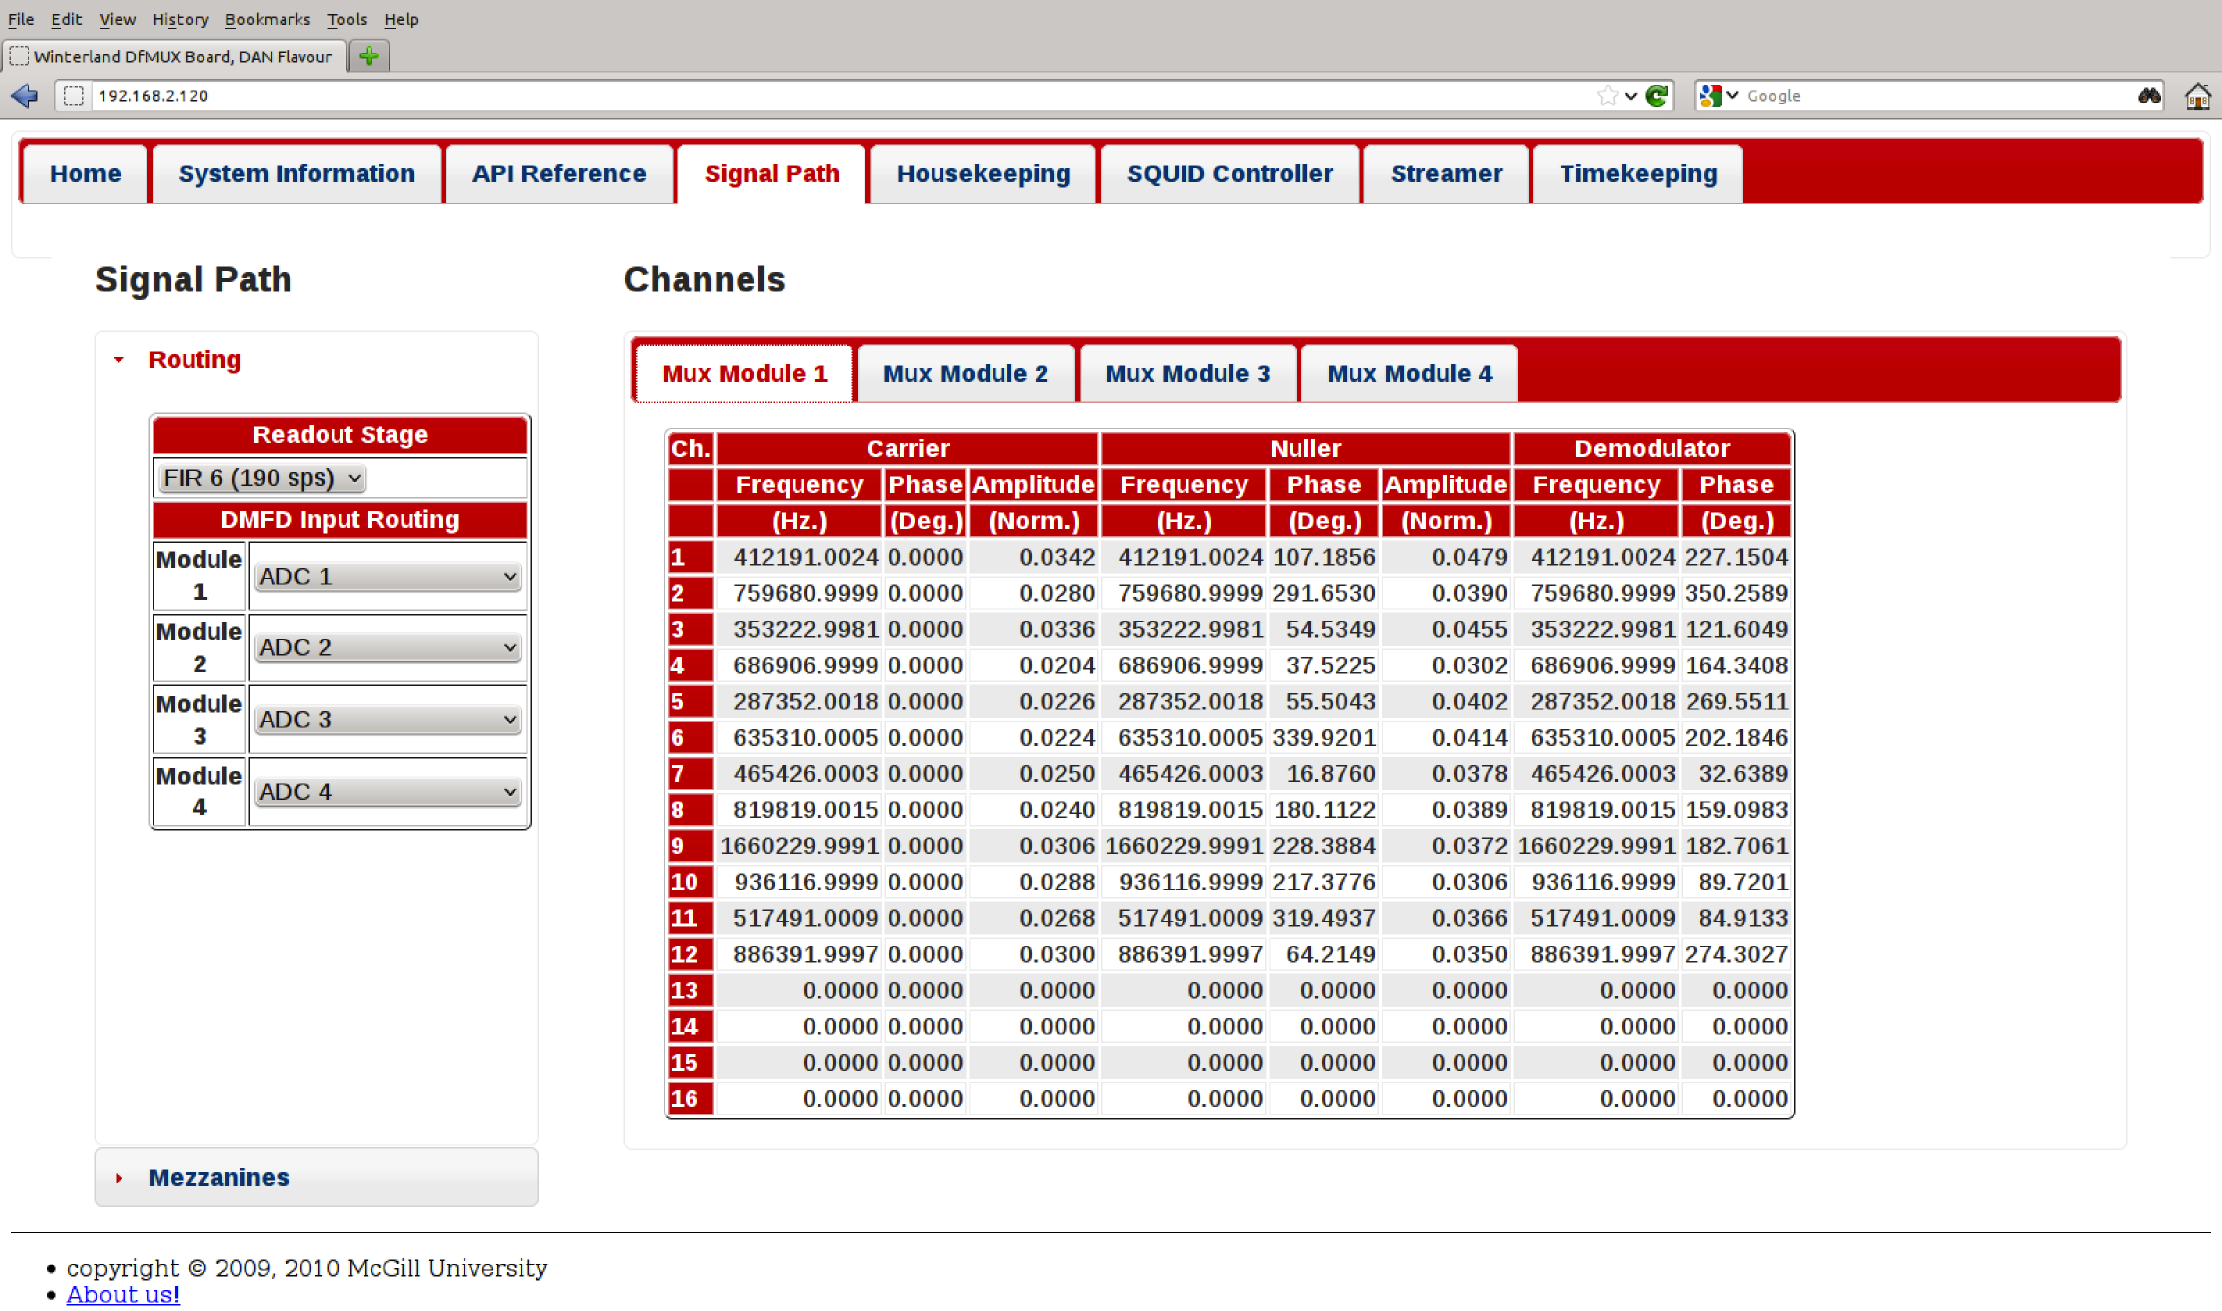Open the Tools menu
This screenshot has width=2222, height=1311.
[347, 19]
